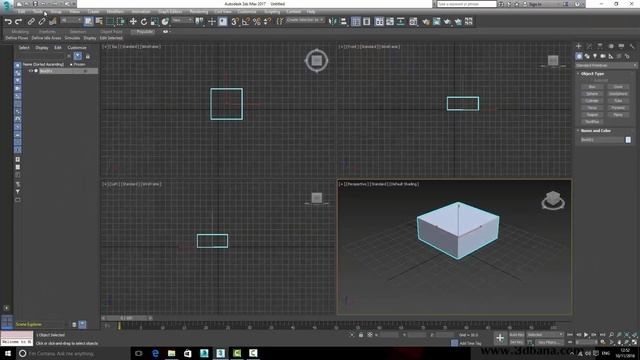This screenshot has width=640, height=360.
Task: Open the Curve Editor from toolbar
Action: coord(390,22)
